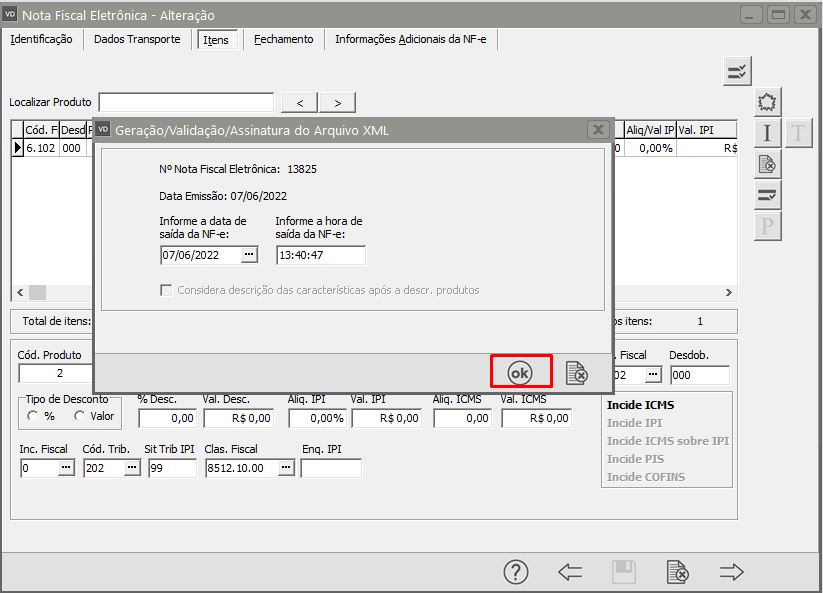Open the Cód. Trib. lookup button

(x=132, y=468)
